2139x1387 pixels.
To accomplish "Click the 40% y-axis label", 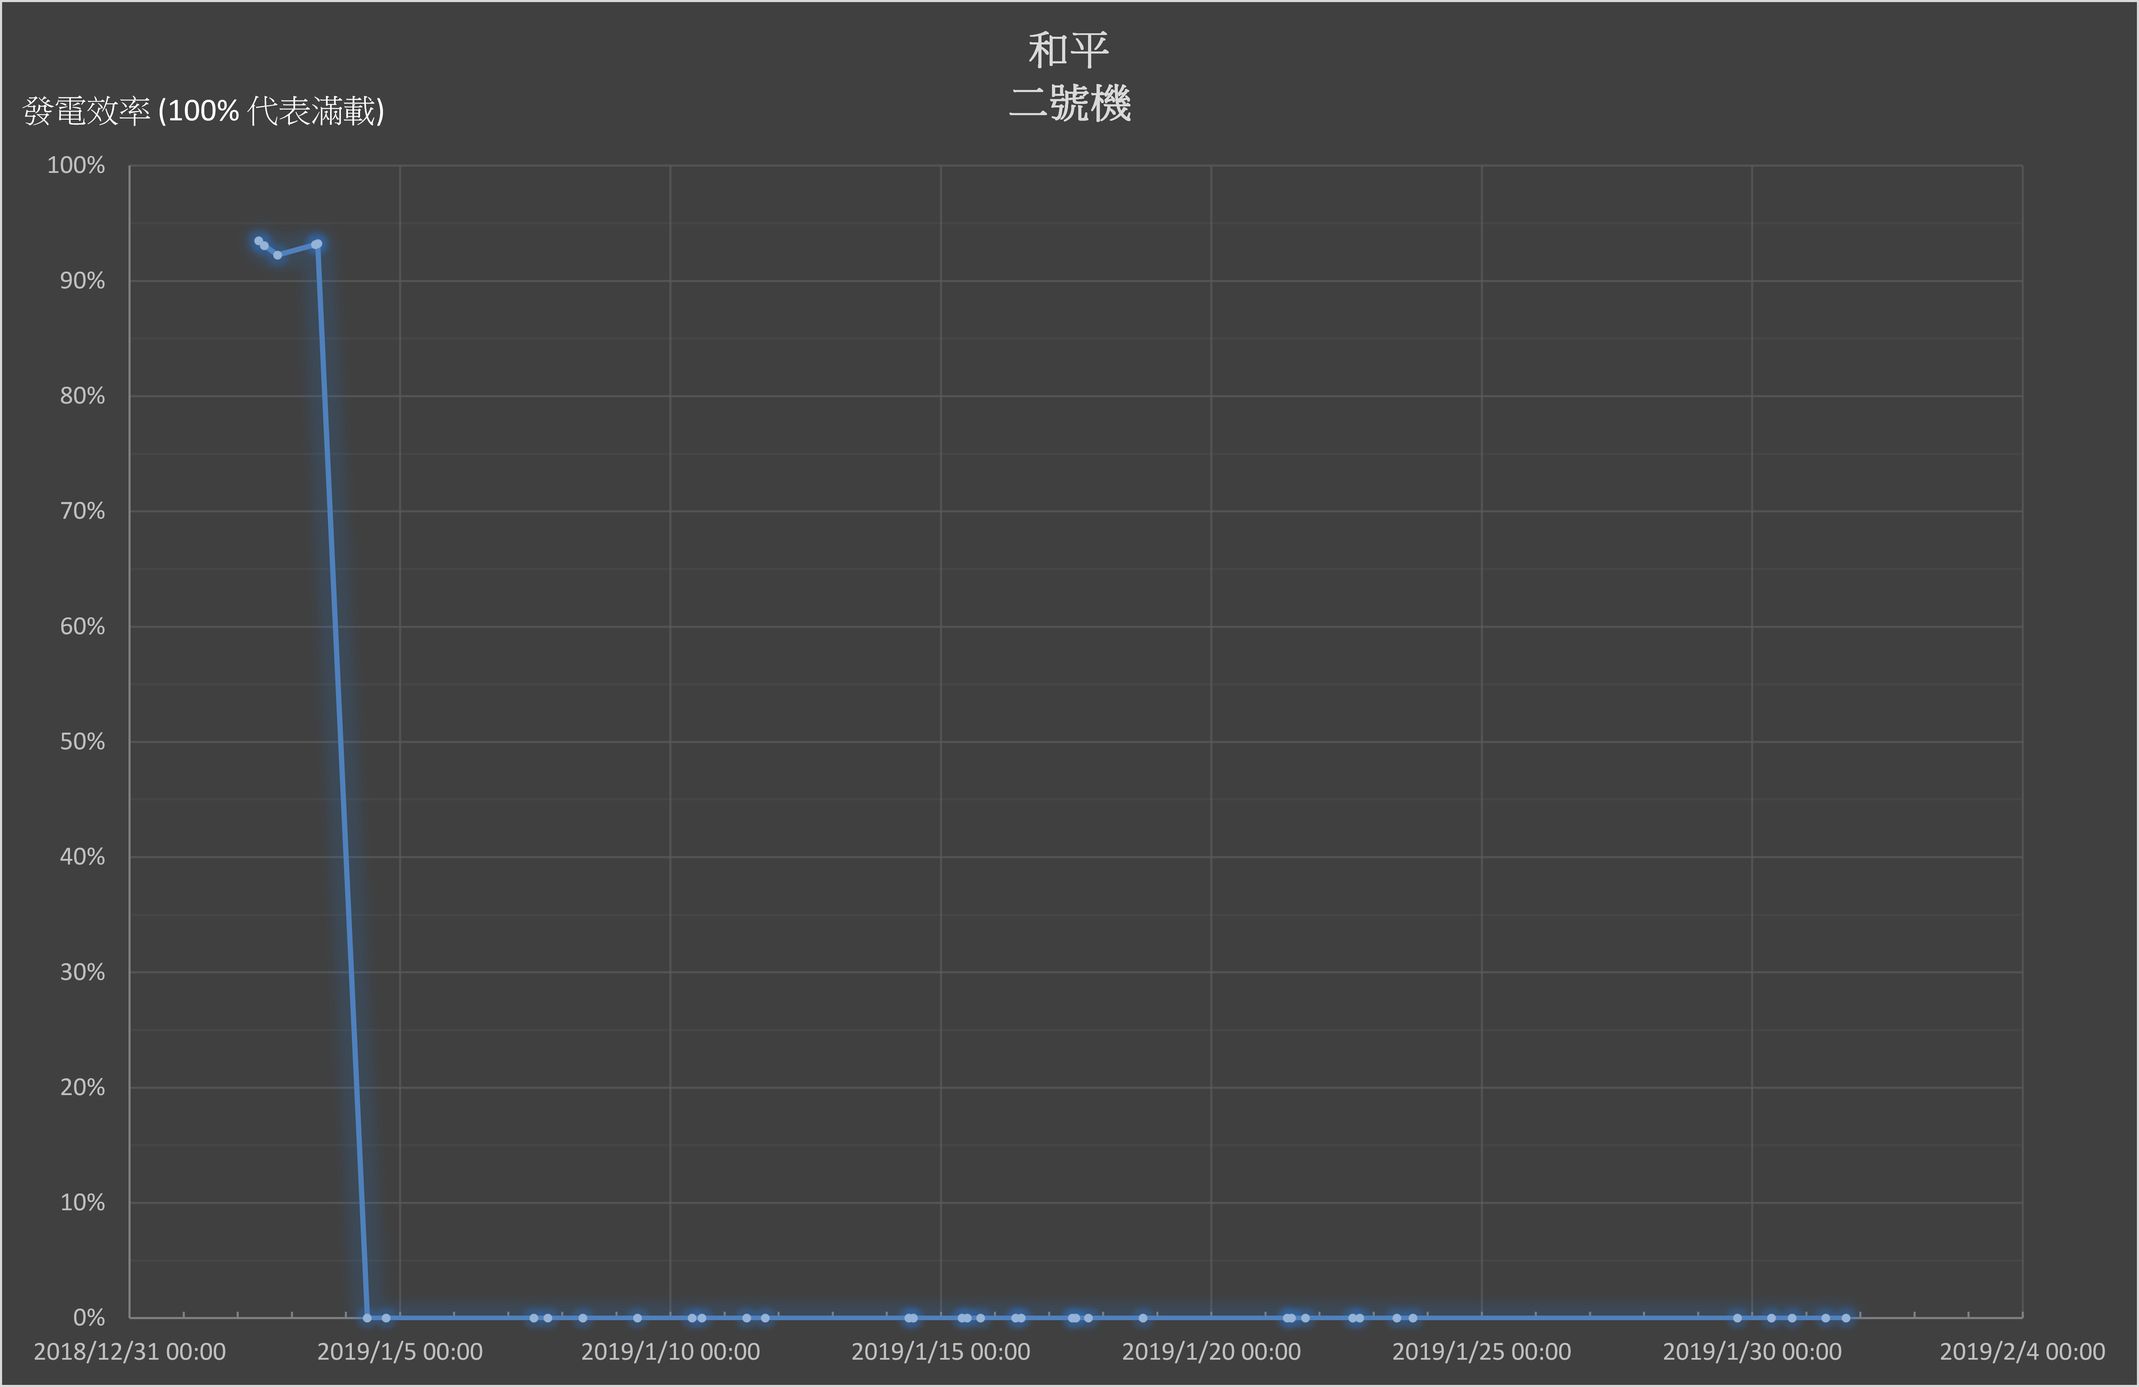I will coord(82,857).
